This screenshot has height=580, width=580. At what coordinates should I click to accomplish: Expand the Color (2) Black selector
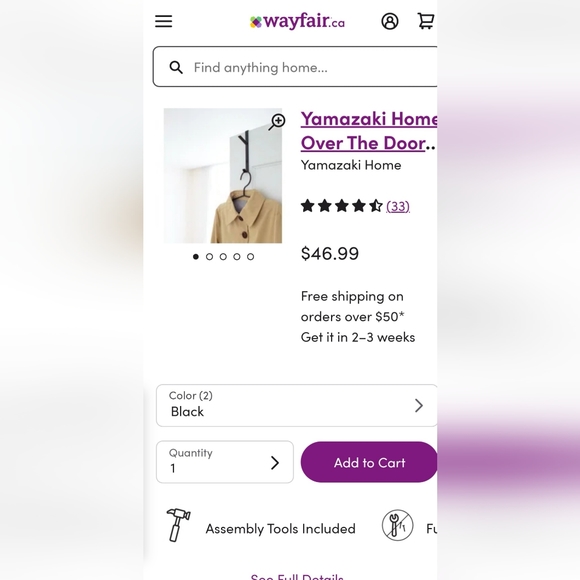[x=297, y=405]
